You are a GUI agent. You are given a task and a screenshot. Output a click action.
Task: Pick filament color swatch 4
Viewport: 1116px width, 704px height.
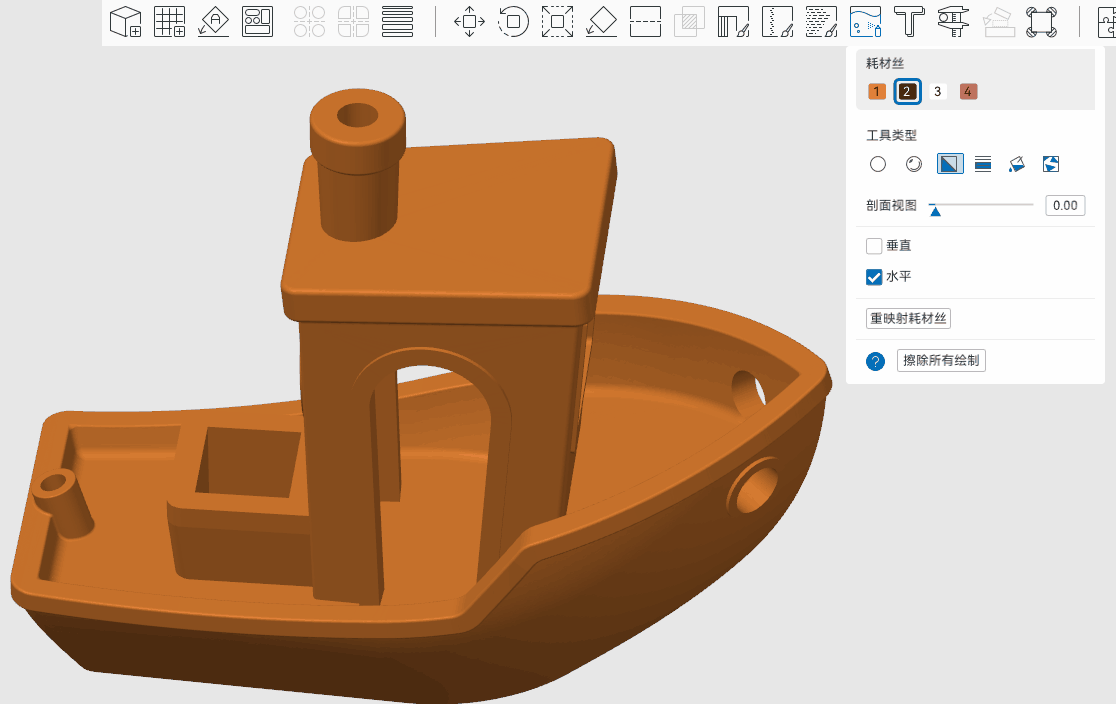(x=968, y=92)
